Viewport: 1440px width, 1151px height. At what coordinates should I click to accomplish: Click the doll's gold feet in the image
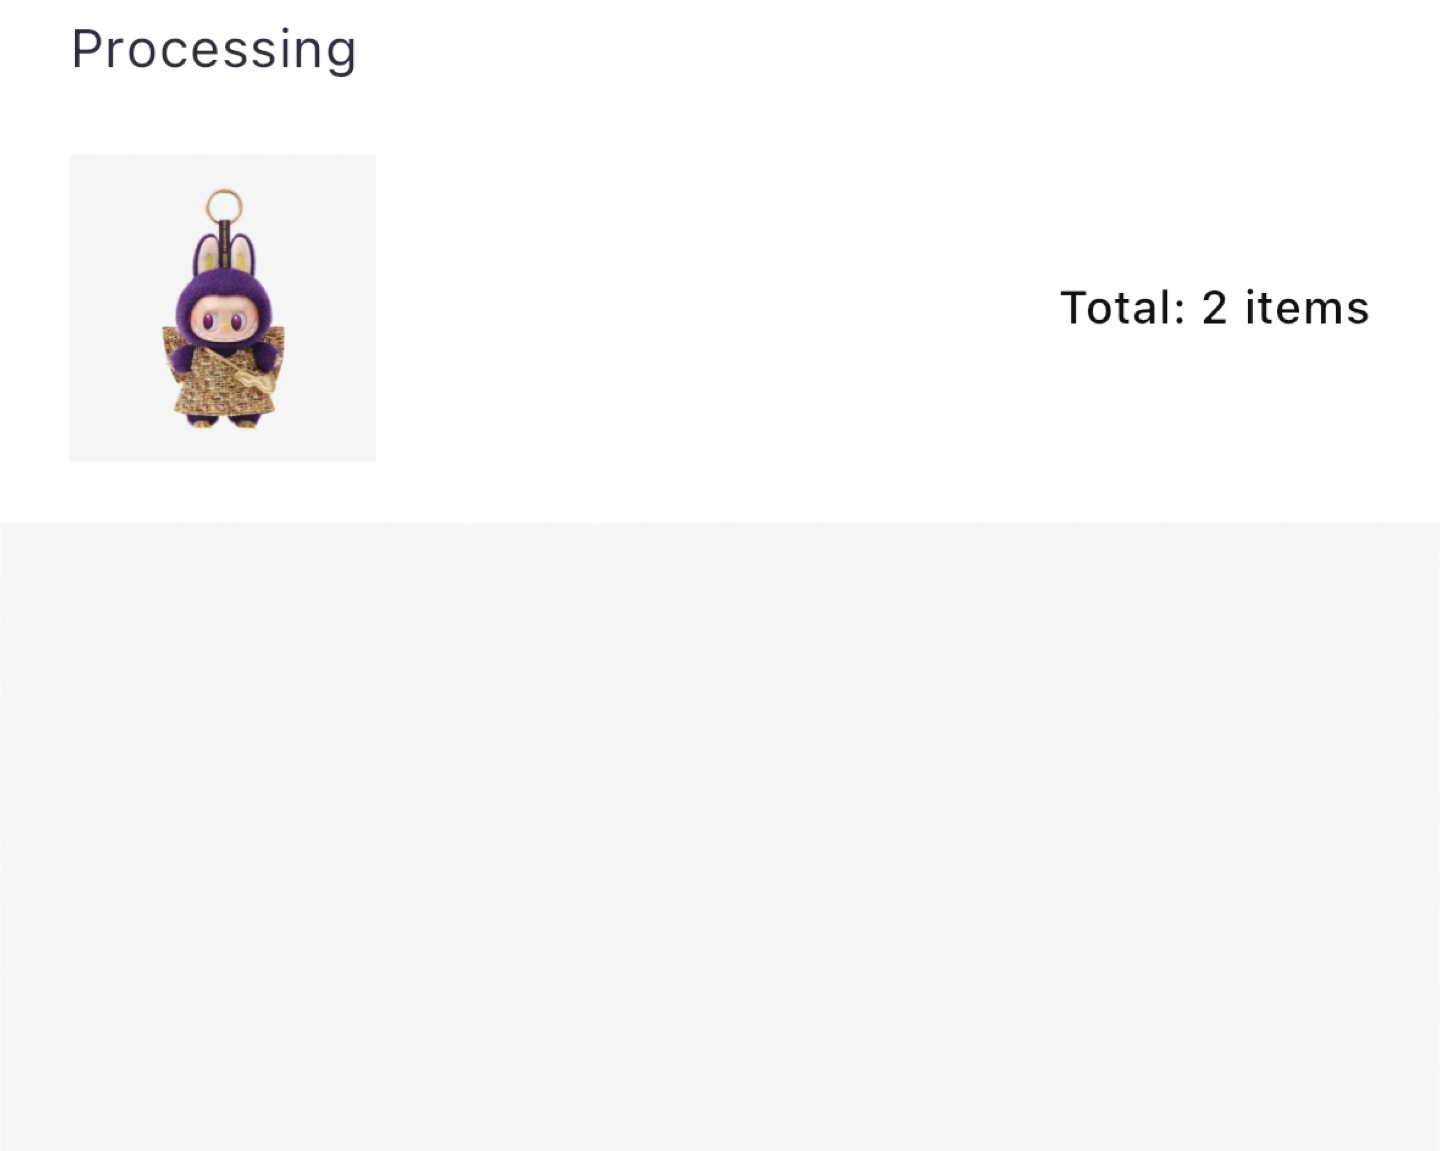coord(222,421)
